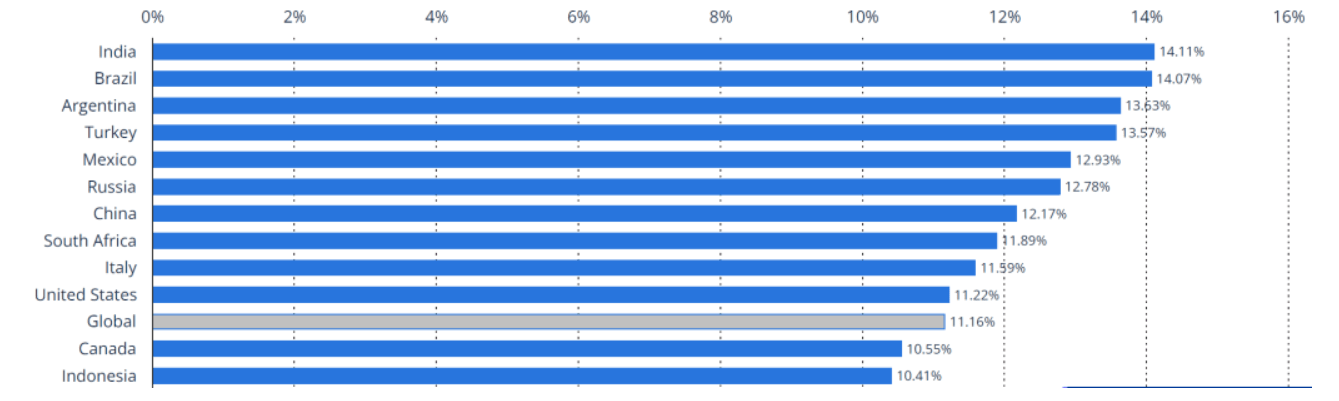
Task: Click the Italy axis label
Action: coord(120,268)
